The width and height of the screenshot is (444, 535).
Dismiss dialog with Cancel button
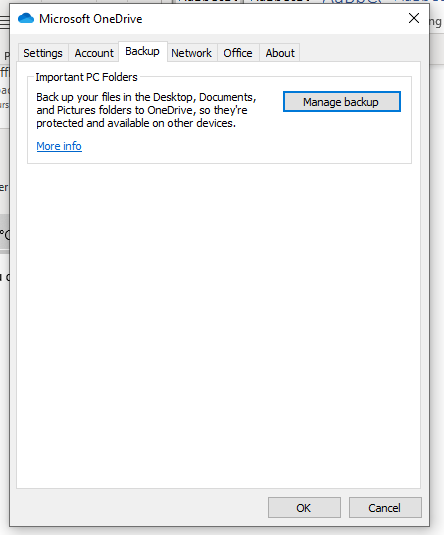pyautogui.click(x=385, y=508)
